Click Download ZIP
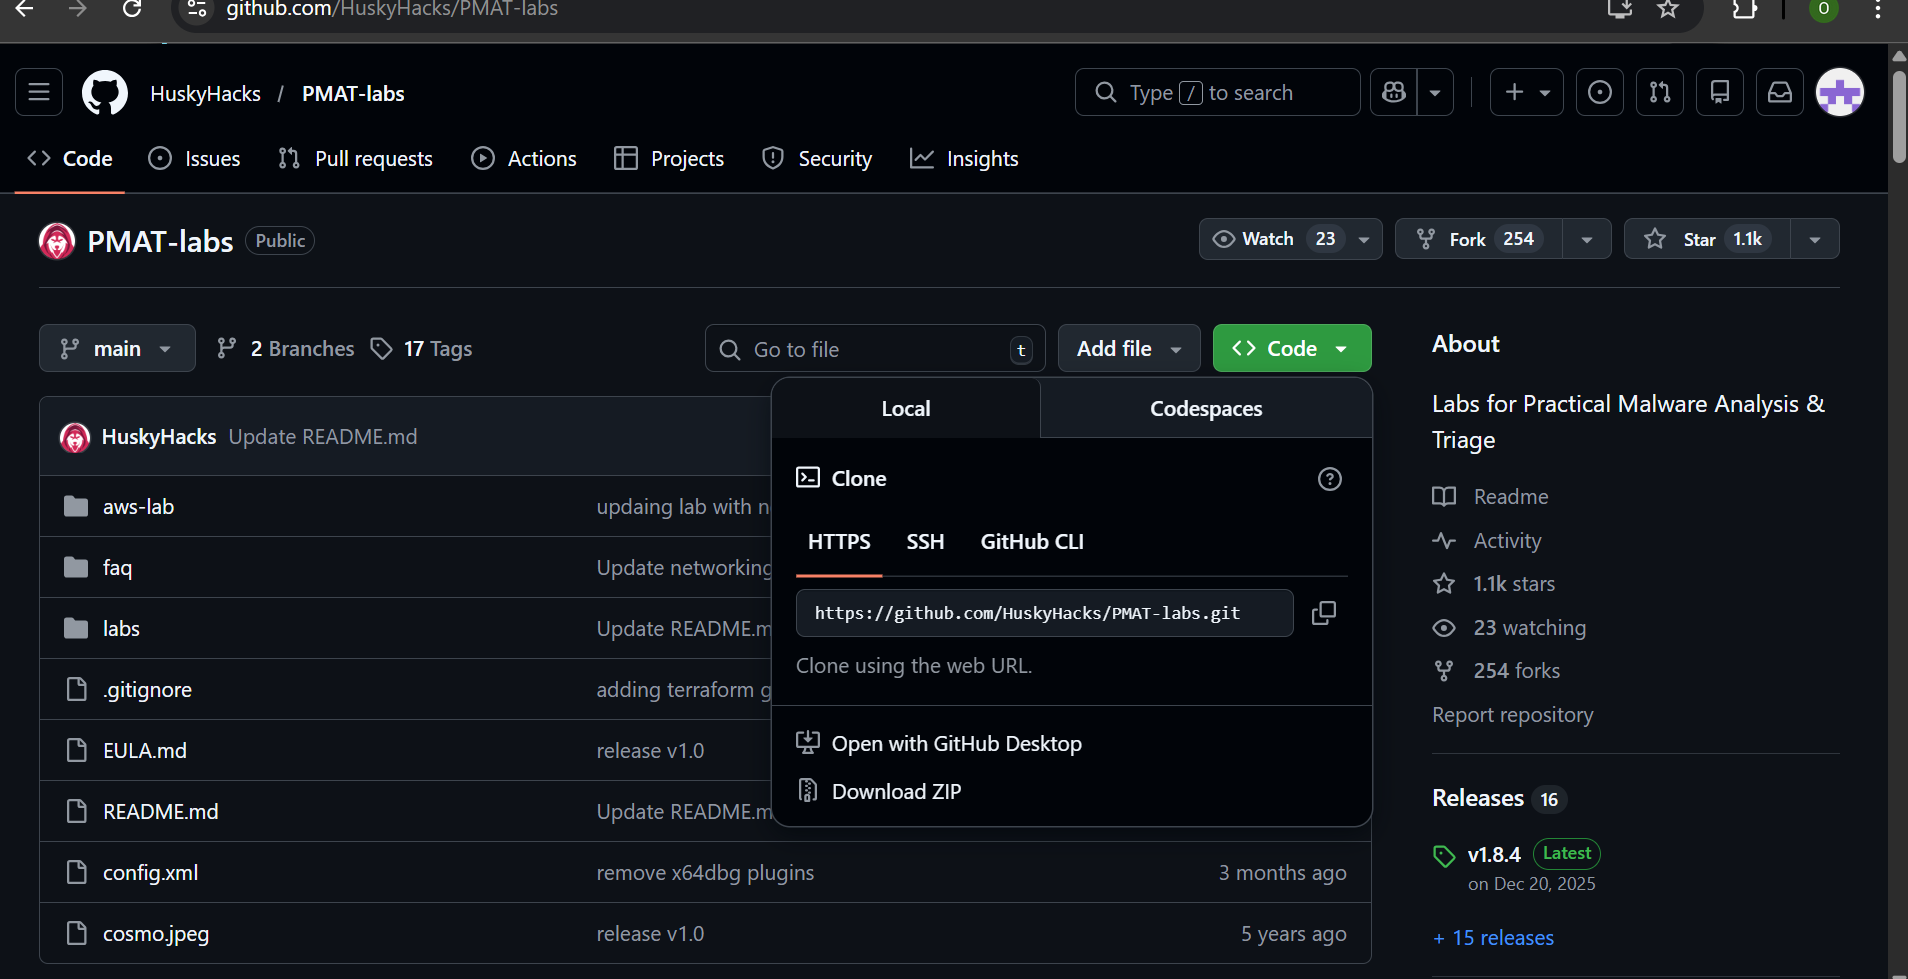 (x=897, y=792)
